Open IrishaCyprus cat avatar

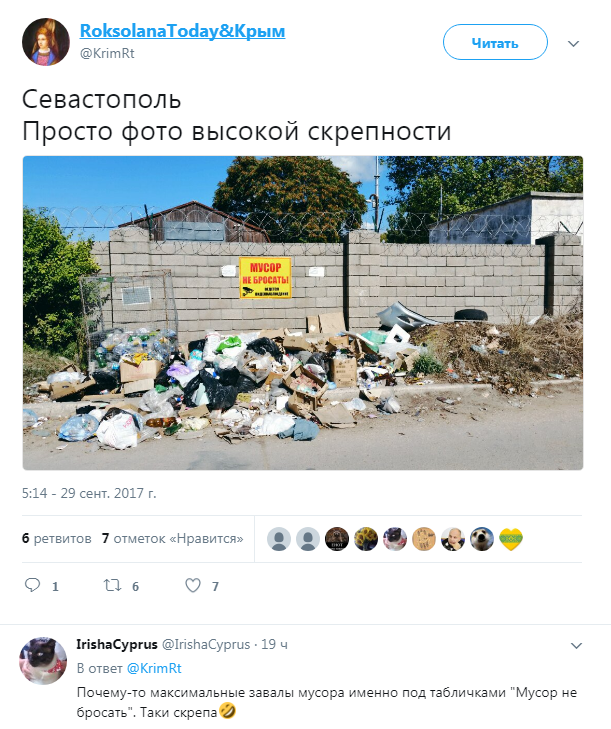click(43, 661)
